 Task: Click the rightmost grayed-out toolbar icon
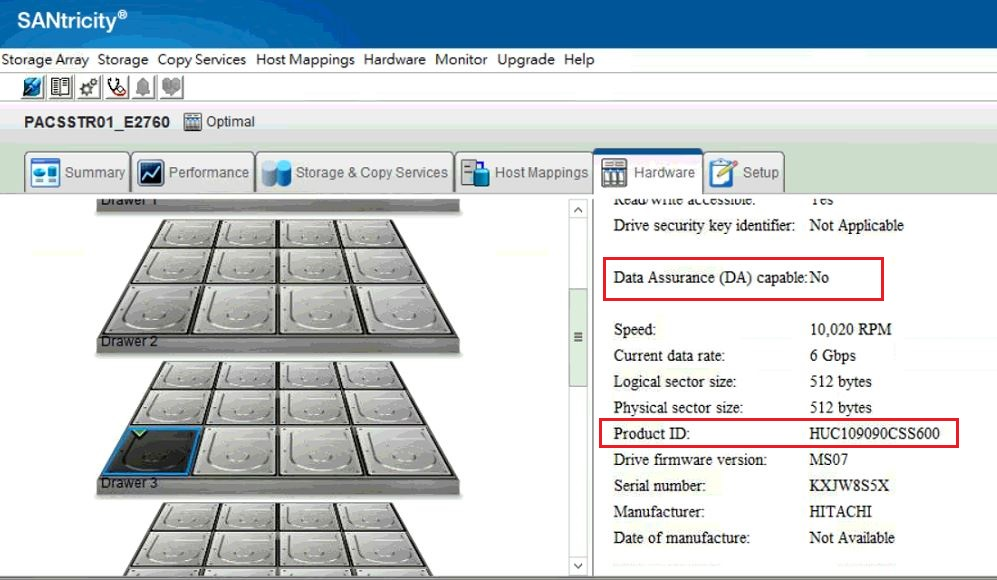click(x=171, y=88)
